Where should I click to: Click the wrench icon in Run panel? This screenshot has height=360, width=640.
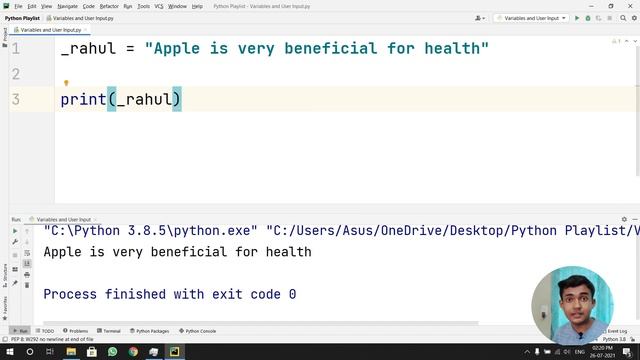15,242
